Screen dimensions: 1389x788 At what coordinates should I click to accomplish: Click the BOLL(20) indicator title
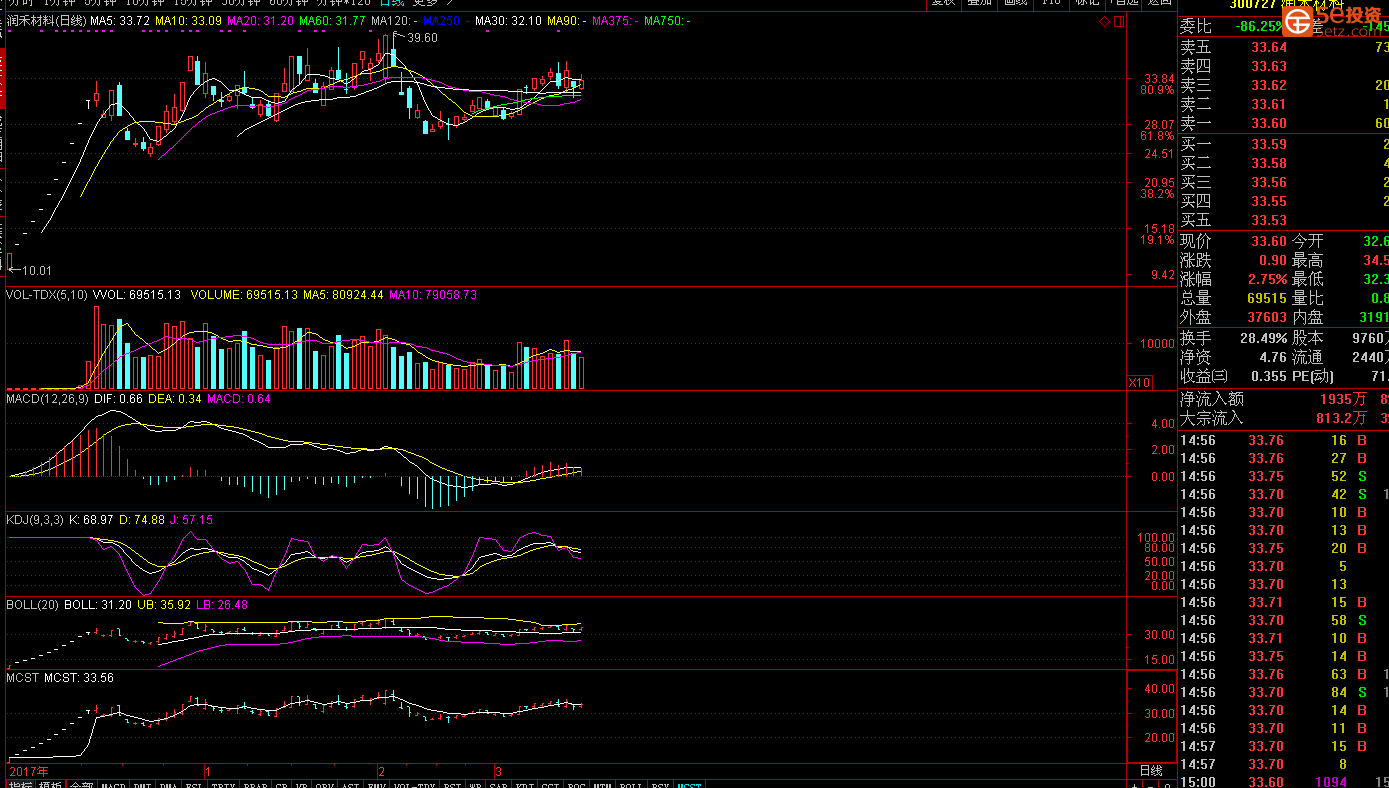point(33,605)
